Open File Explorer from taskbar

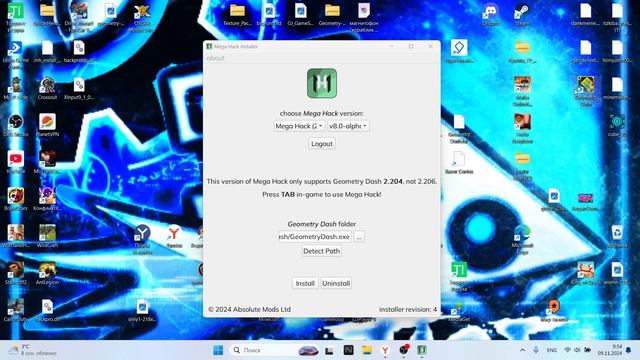click(367, 350)
